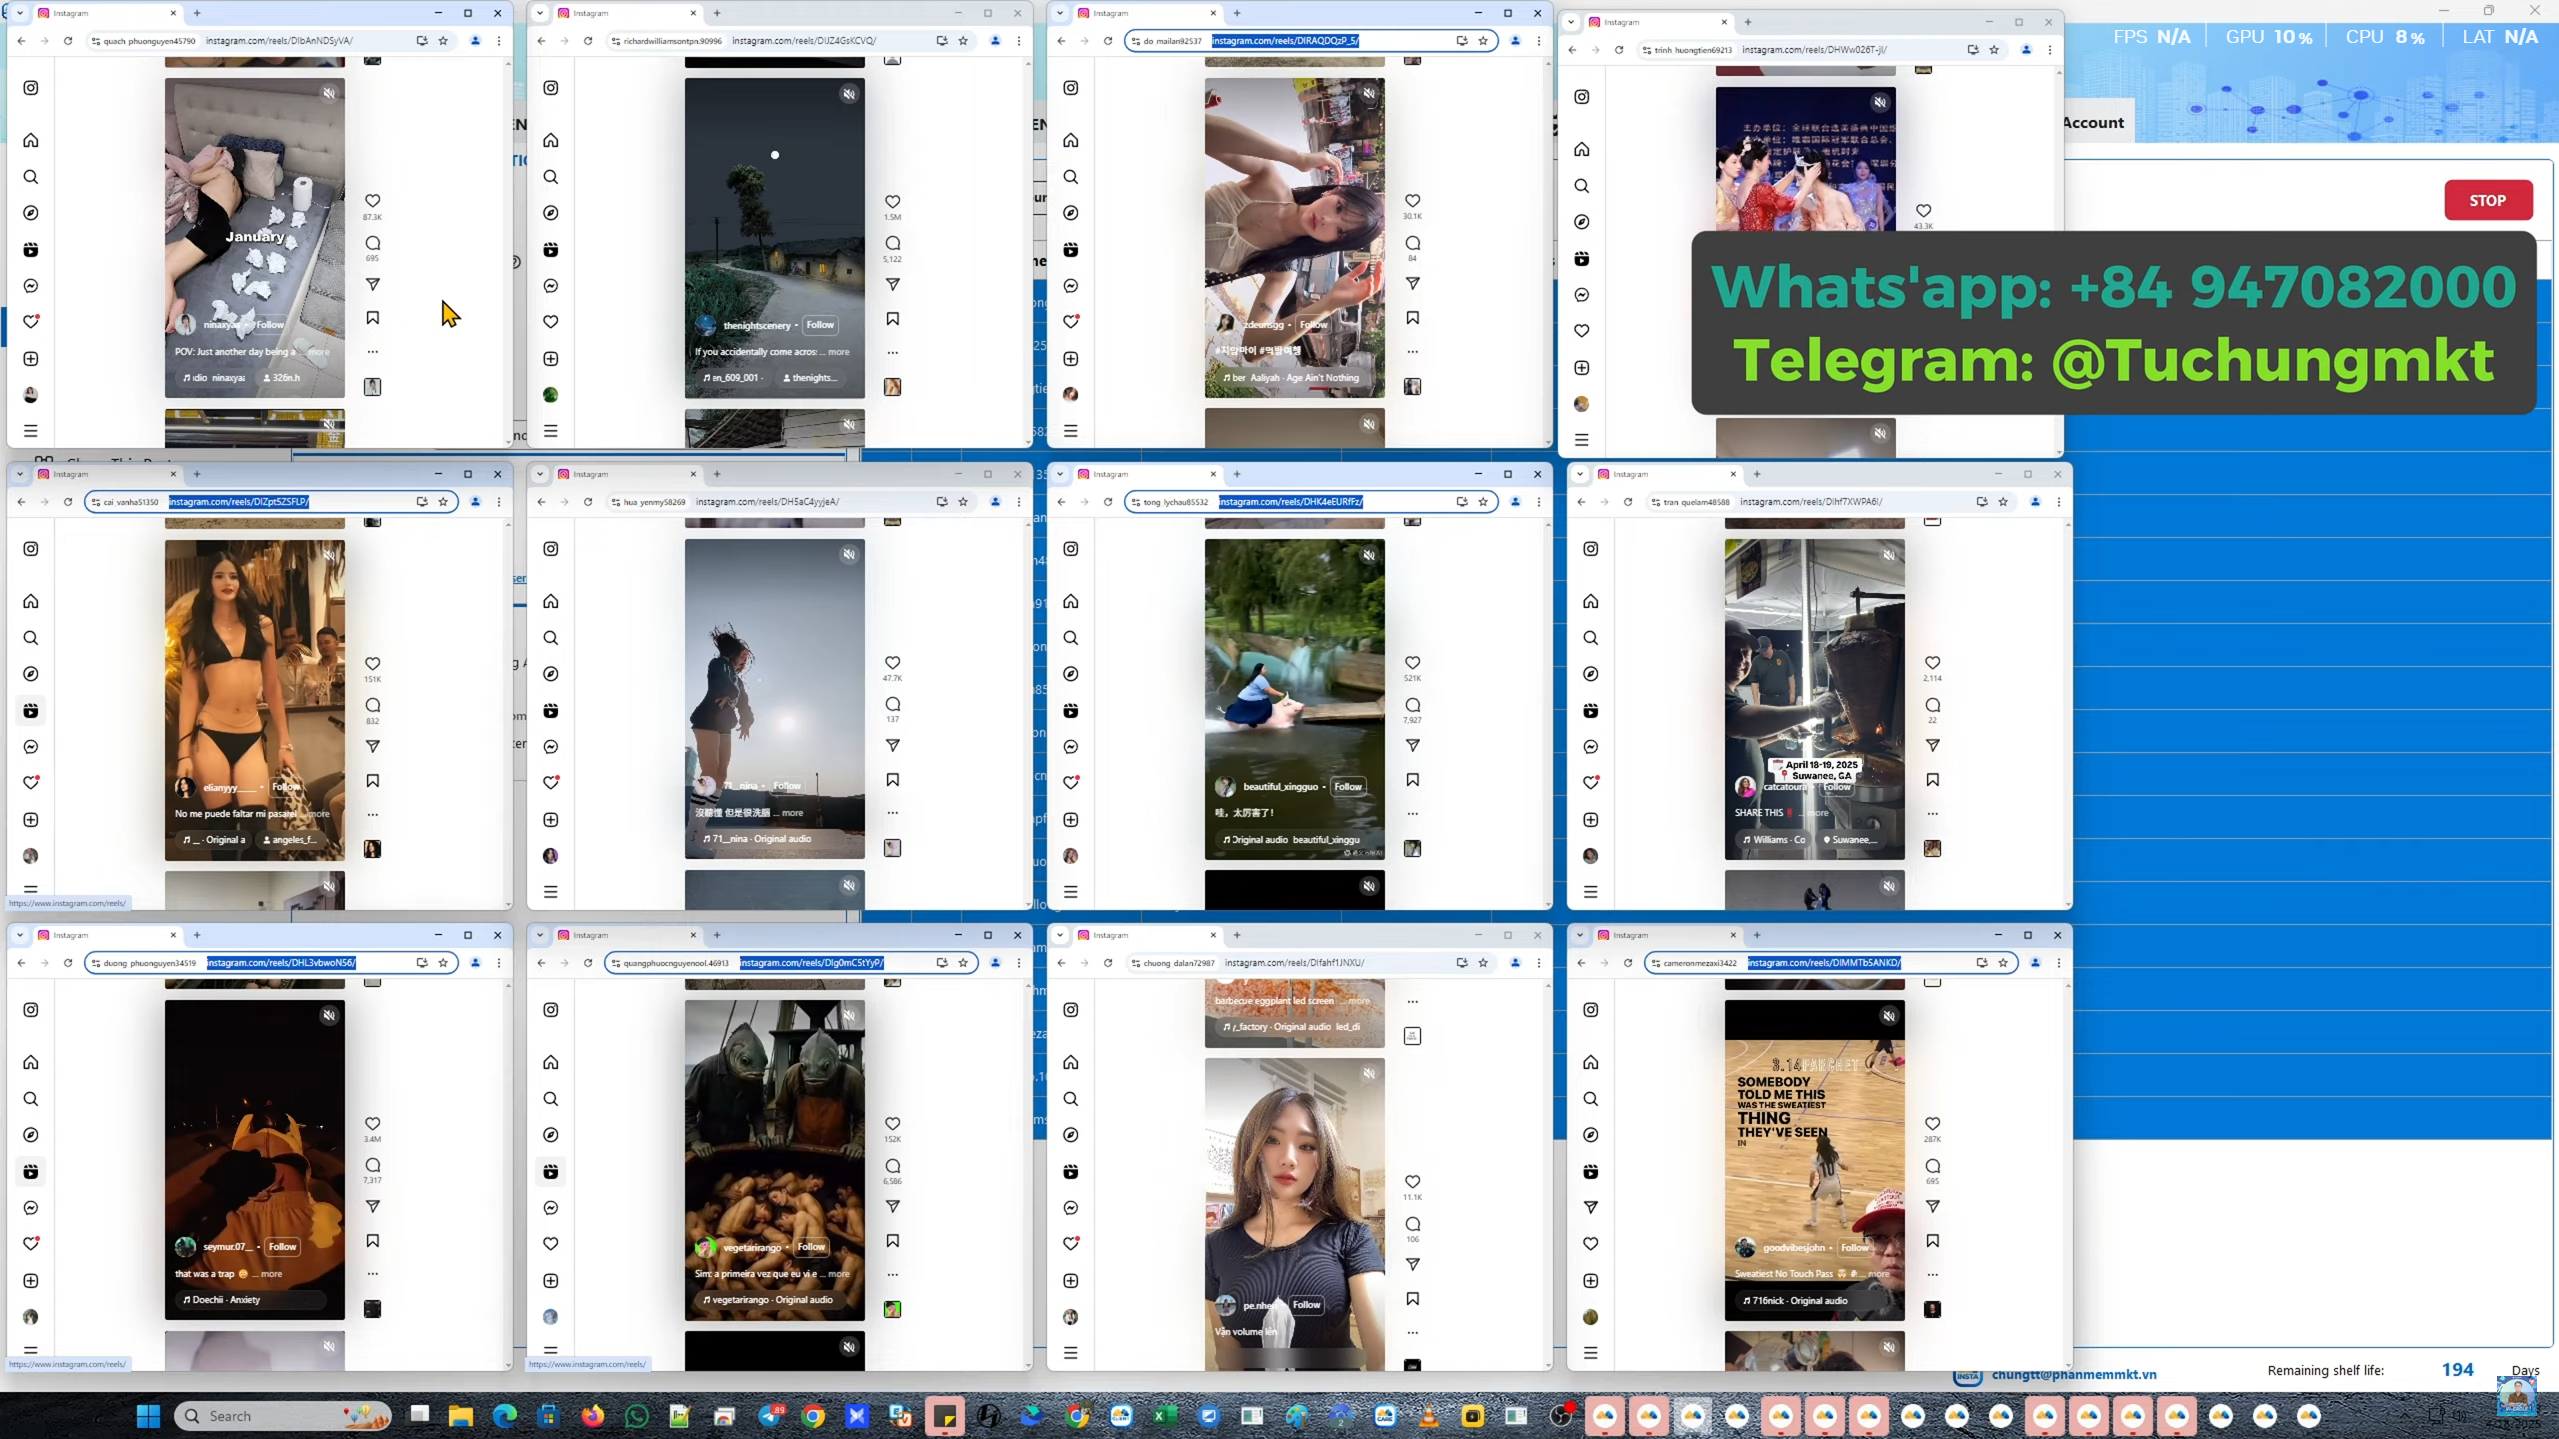Click the Windows taskbar Search box
Screen dimensions: 2559x1439
(283, 1416)
